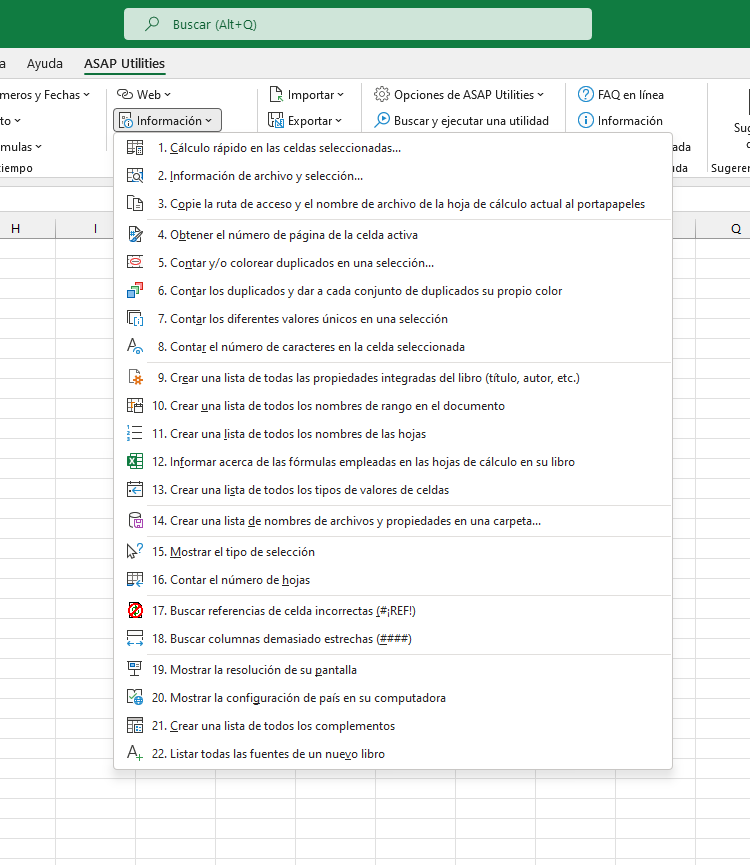
Task: Open FAQ en línea
Action: point(620,94)
